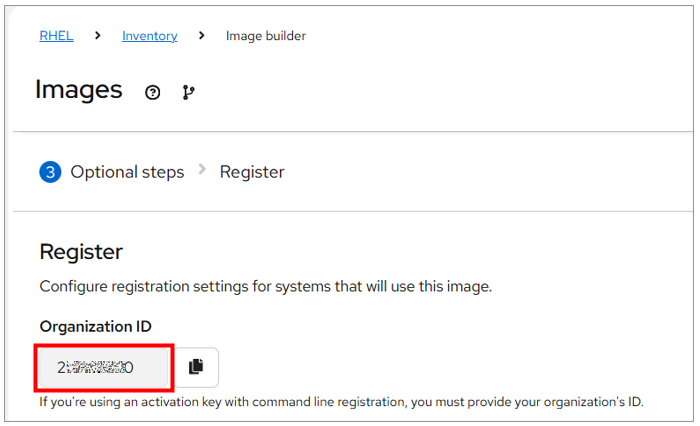Click the Organization ID field label
Viewport: 700px width, 426px height.
(95, 326)
